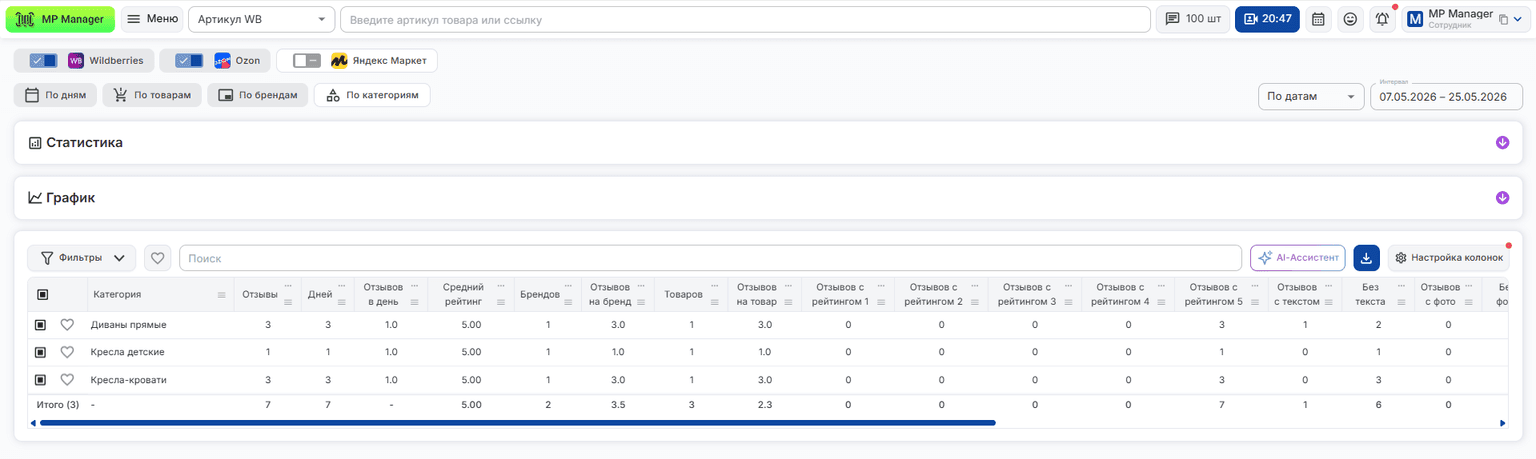The height and width of the screenshot is (459, 1536).
Task: Favorite the Диваны прямые row heart
Action: tap(67, 325)
